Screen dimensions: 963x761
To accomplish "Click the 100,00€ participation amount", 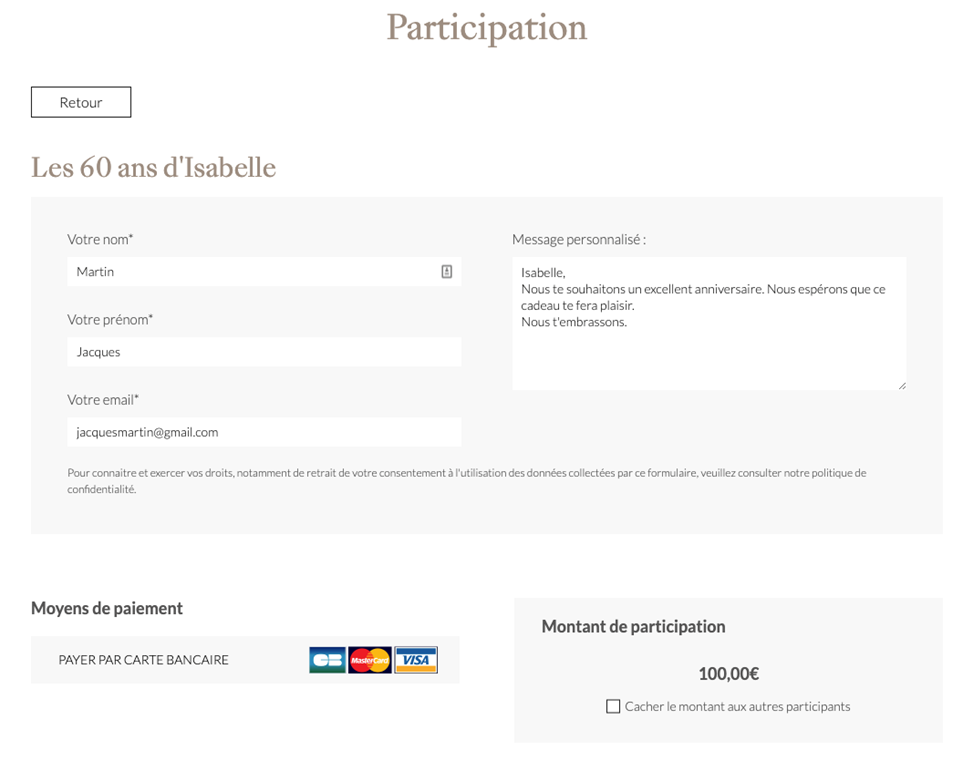I will [728, 674].
